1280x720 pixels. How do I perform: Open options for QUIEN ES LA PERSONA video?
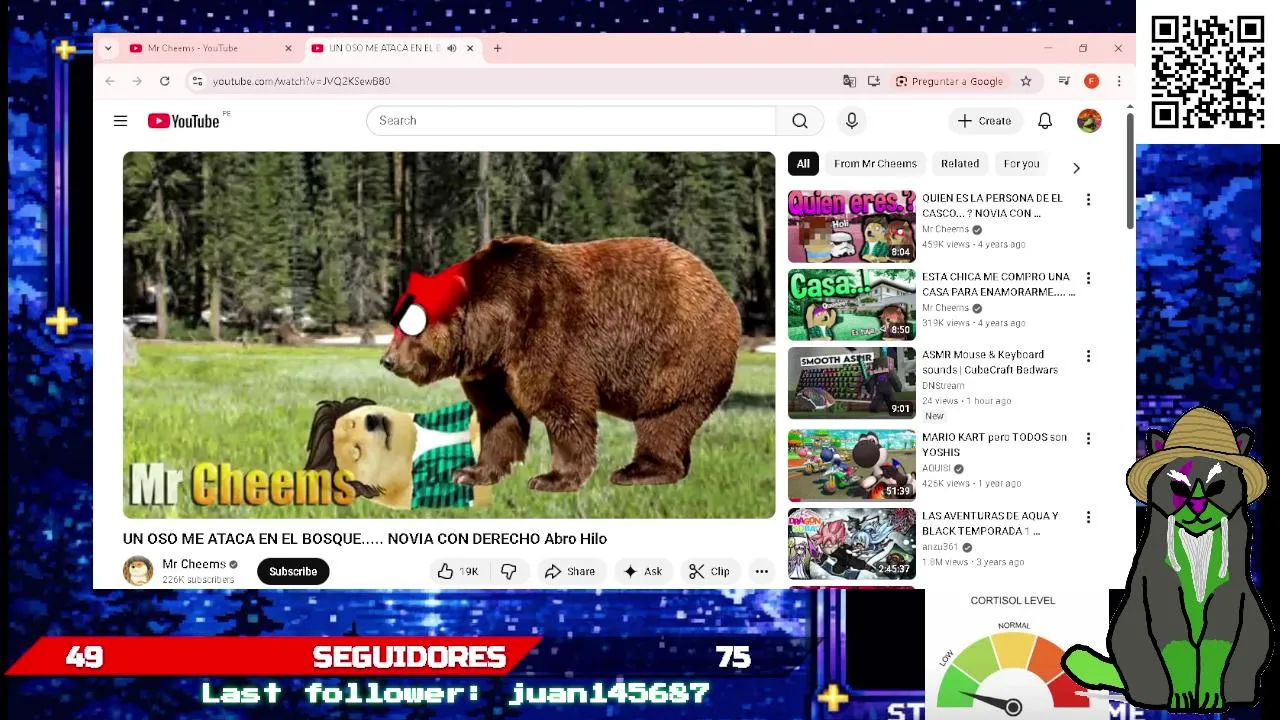click(1088, 200)
